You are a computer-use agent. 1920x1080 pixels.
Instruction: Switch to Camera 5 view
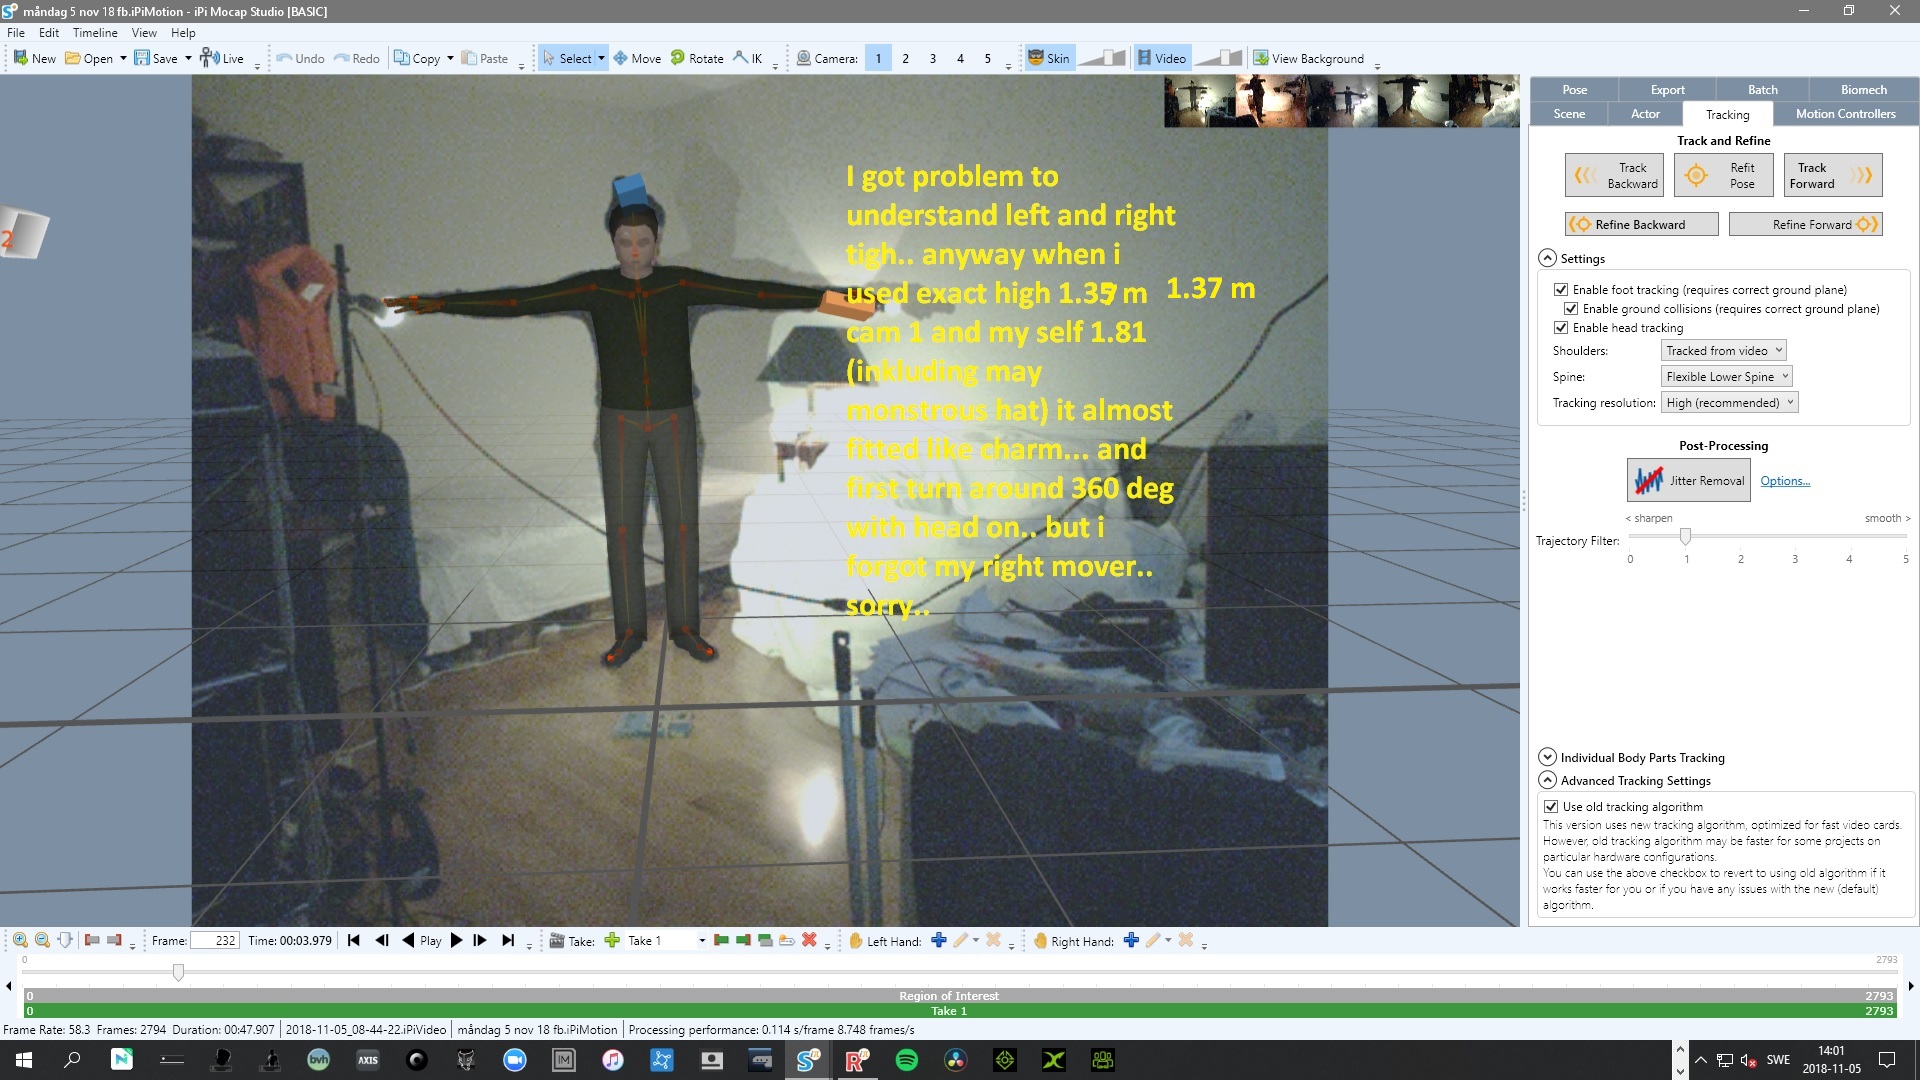tap(987, 58)
